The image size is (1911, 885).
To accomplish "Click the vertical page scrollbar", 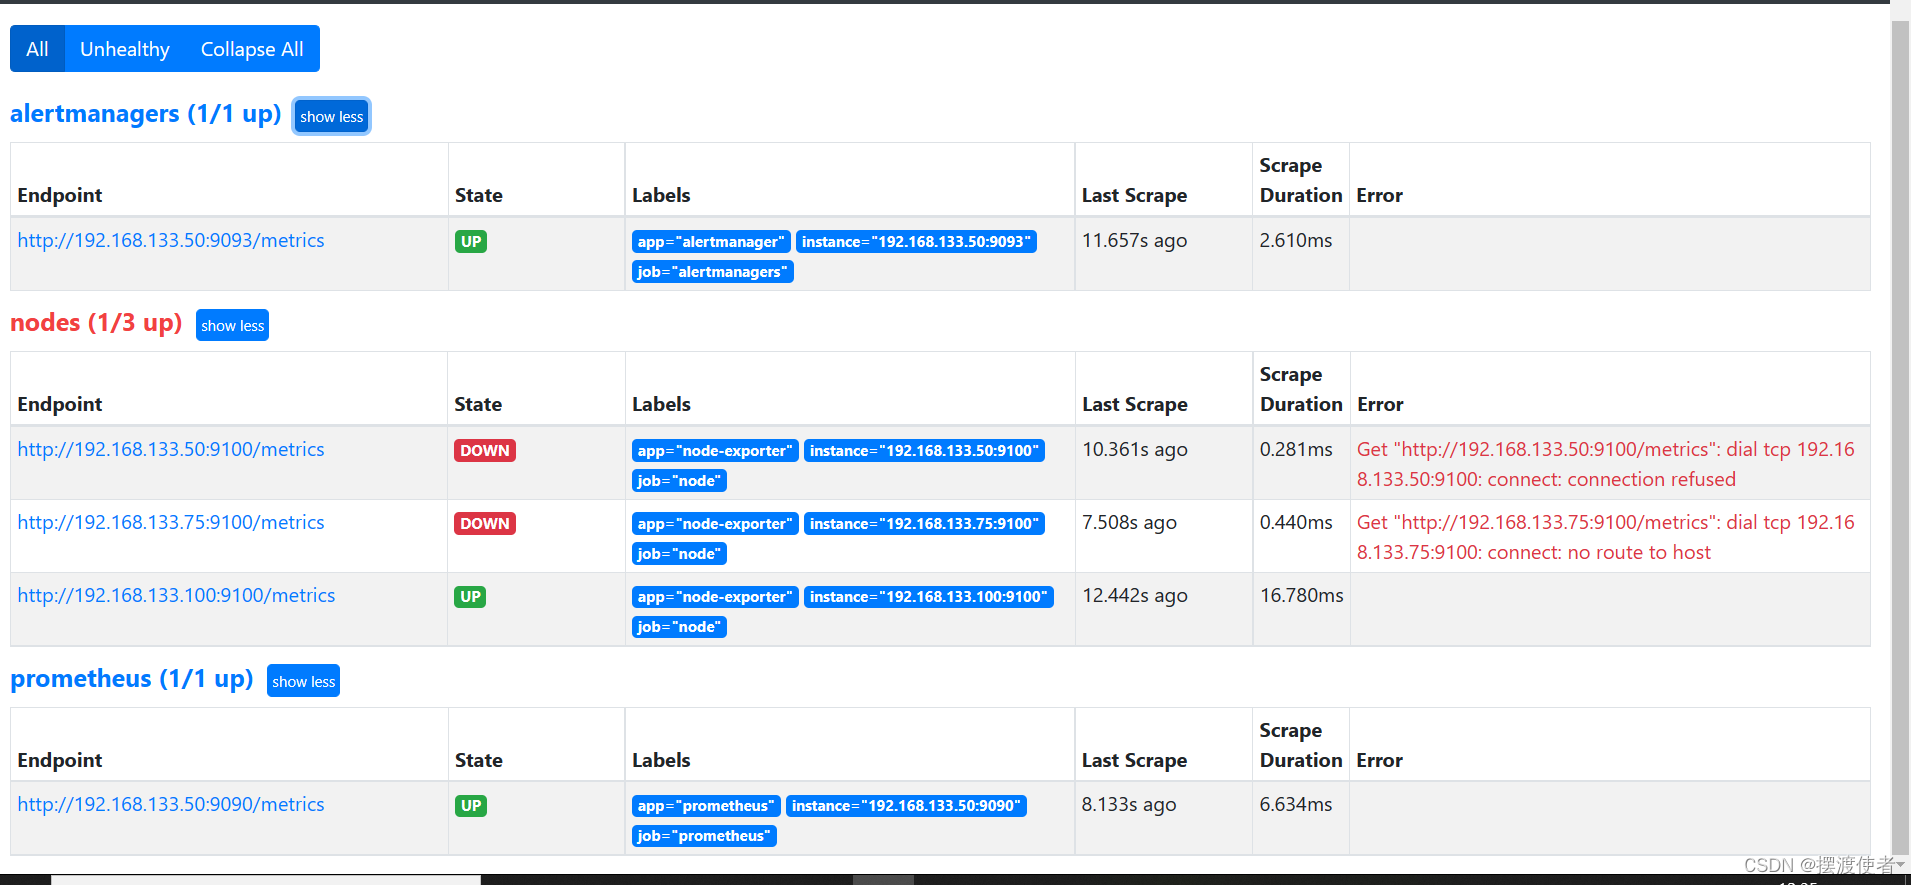I will point(1900,440).
